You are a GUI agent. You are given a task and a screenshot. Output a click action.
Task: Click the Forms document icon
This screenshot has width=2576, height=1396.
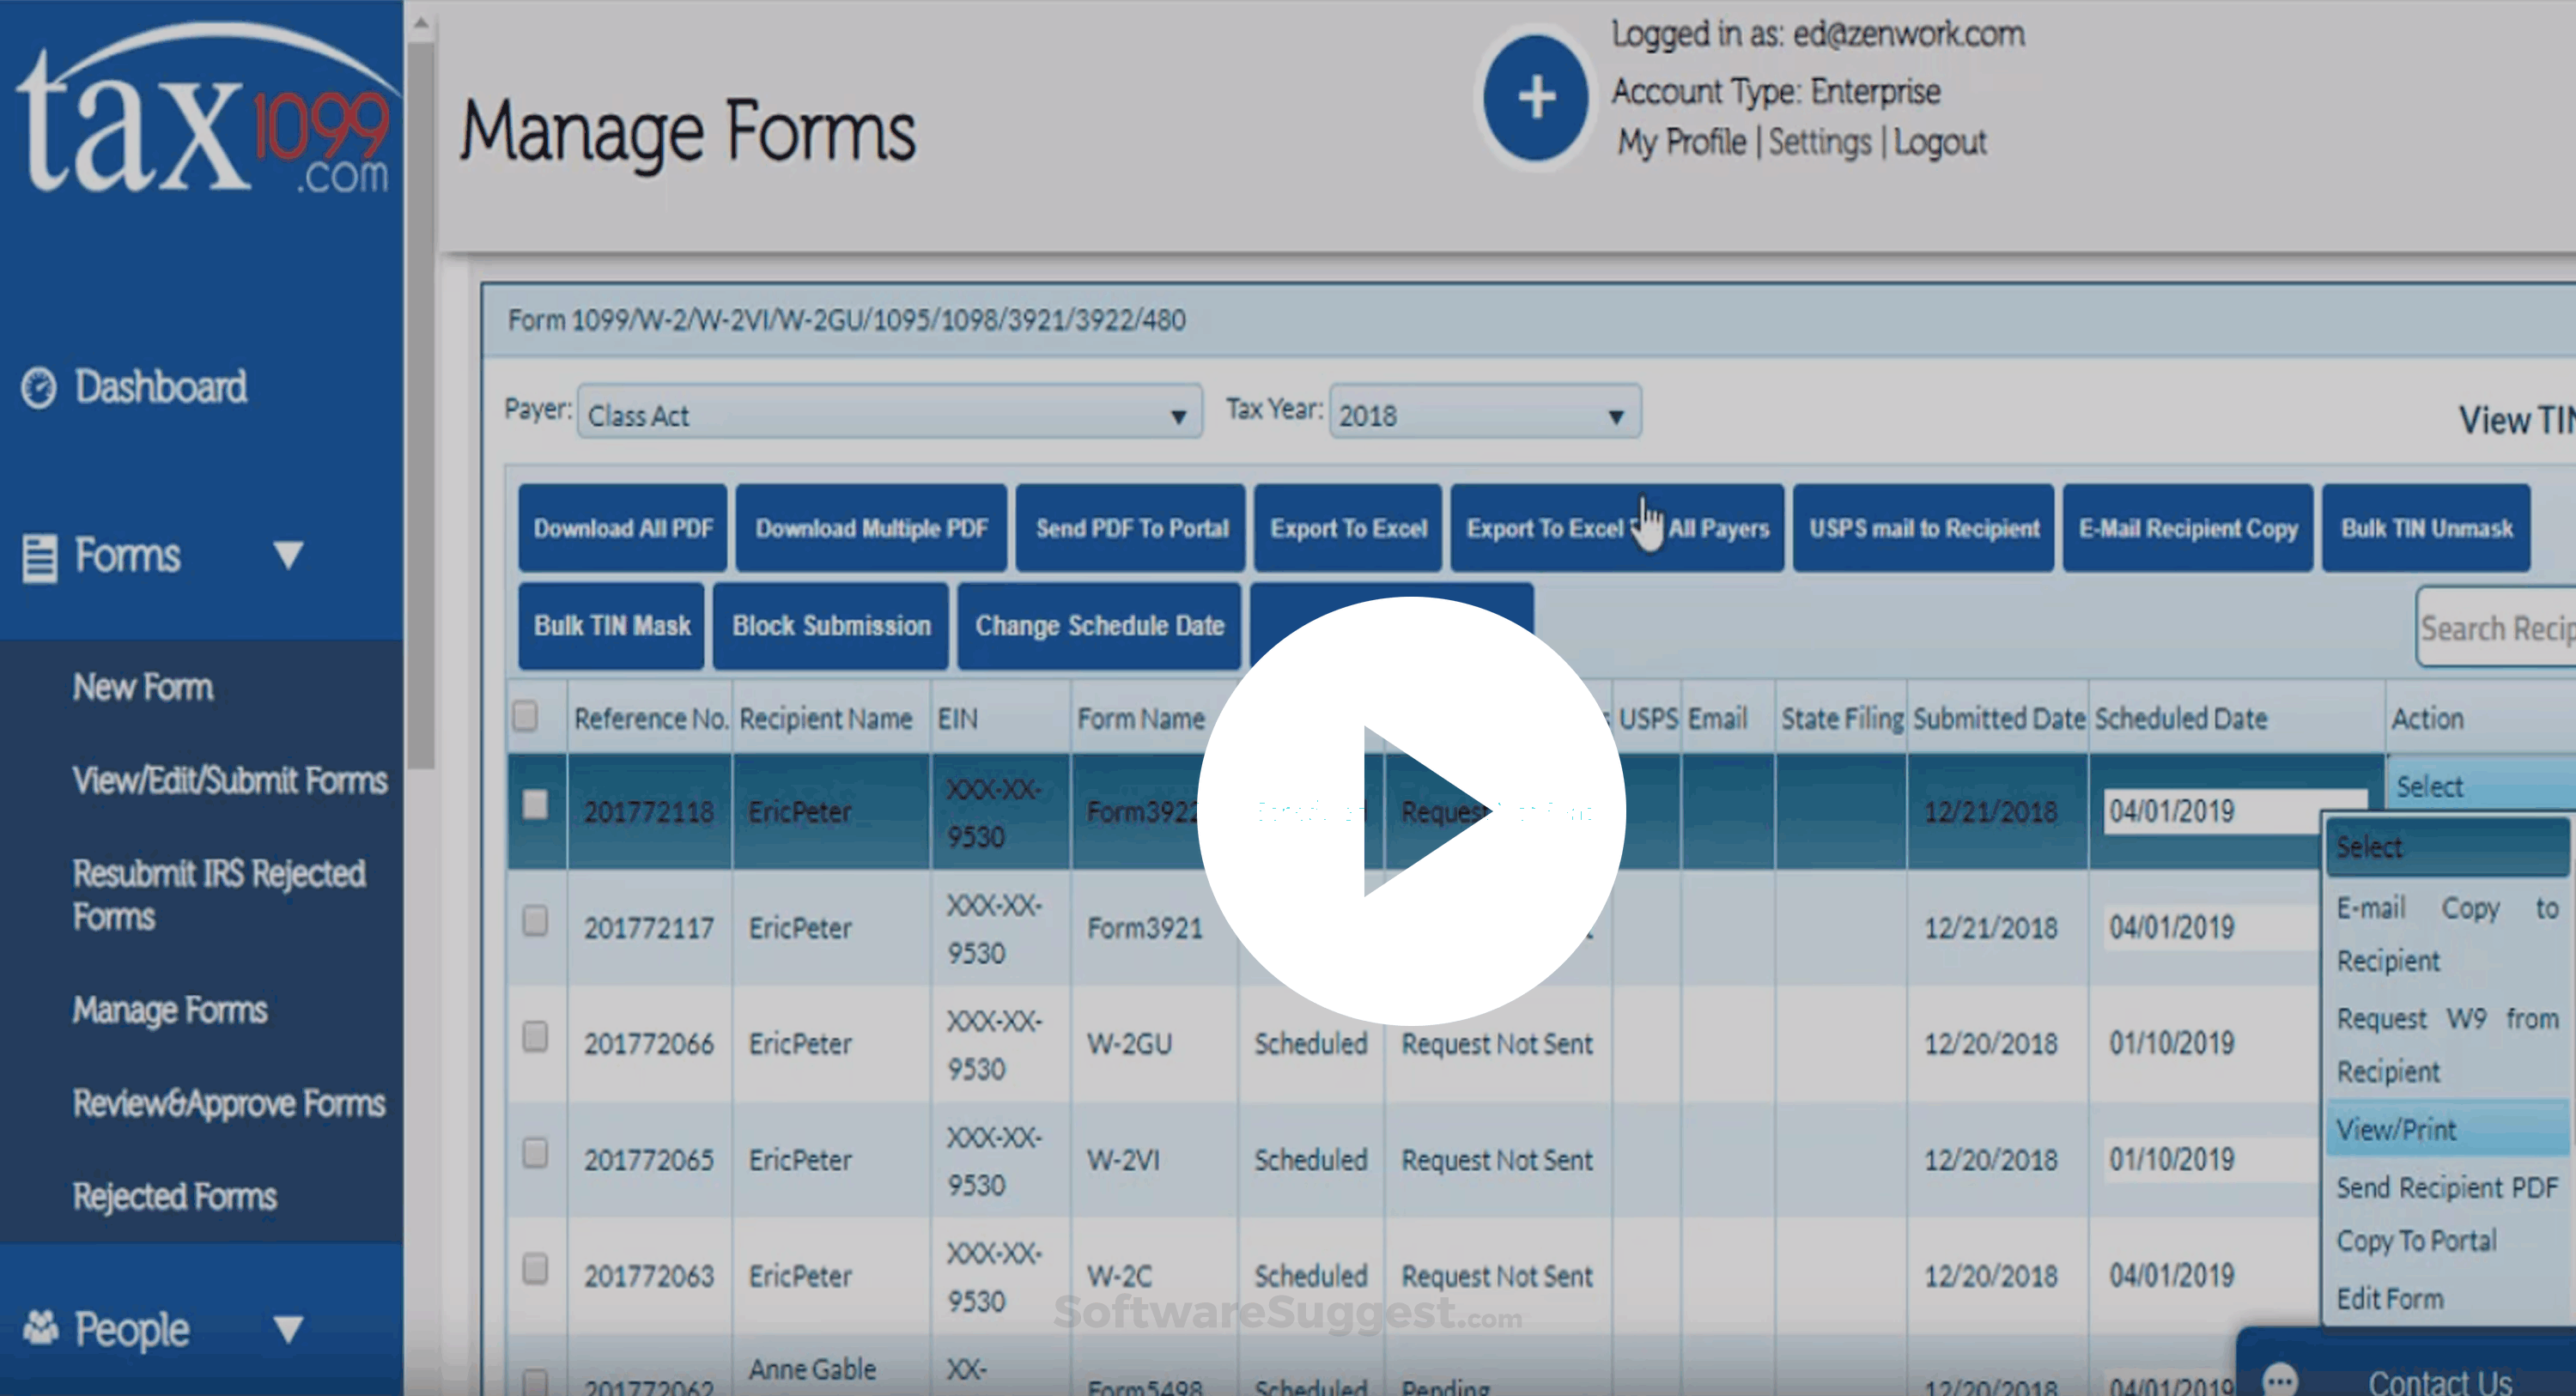(40, 556)
